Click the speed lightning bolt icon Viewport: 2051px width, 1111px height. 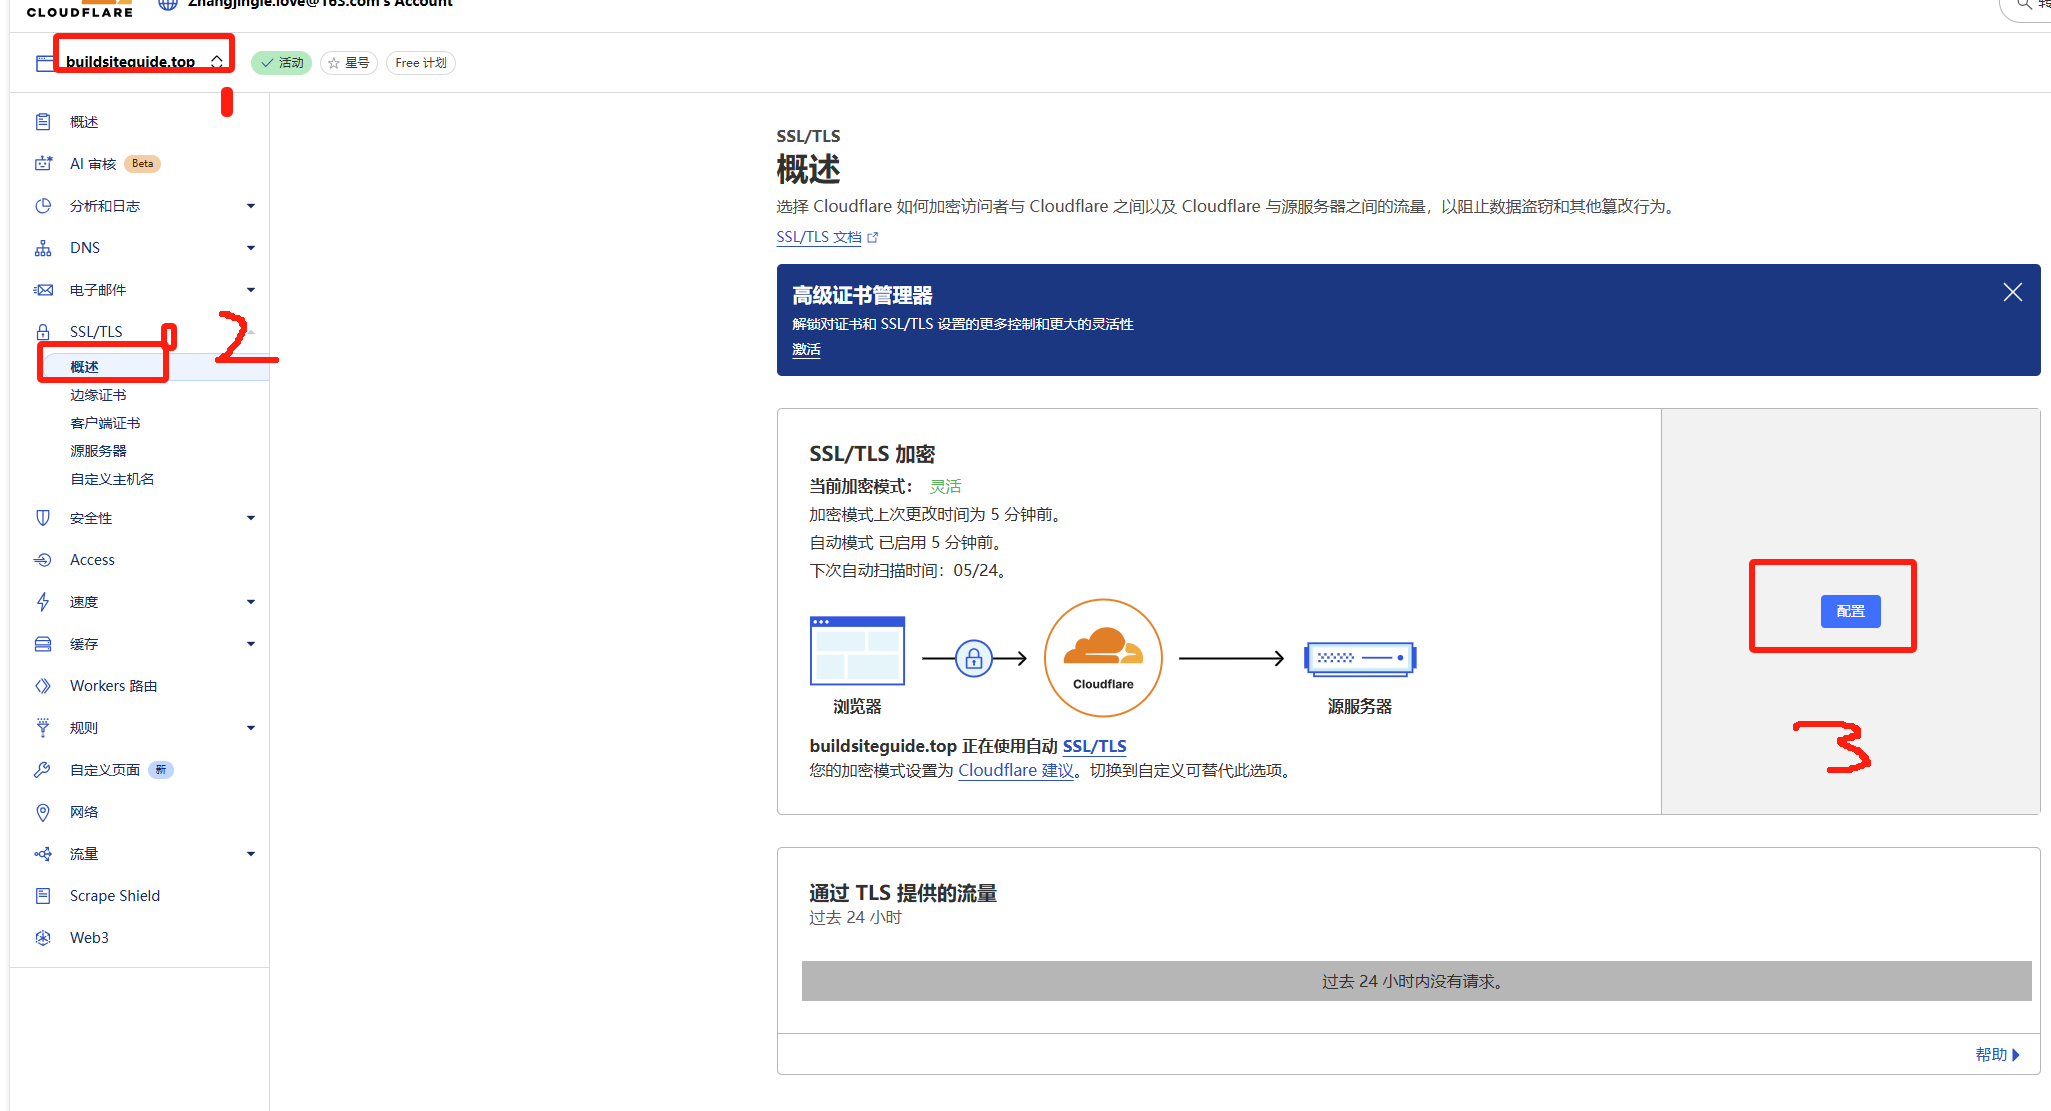[x=43, y=602]
